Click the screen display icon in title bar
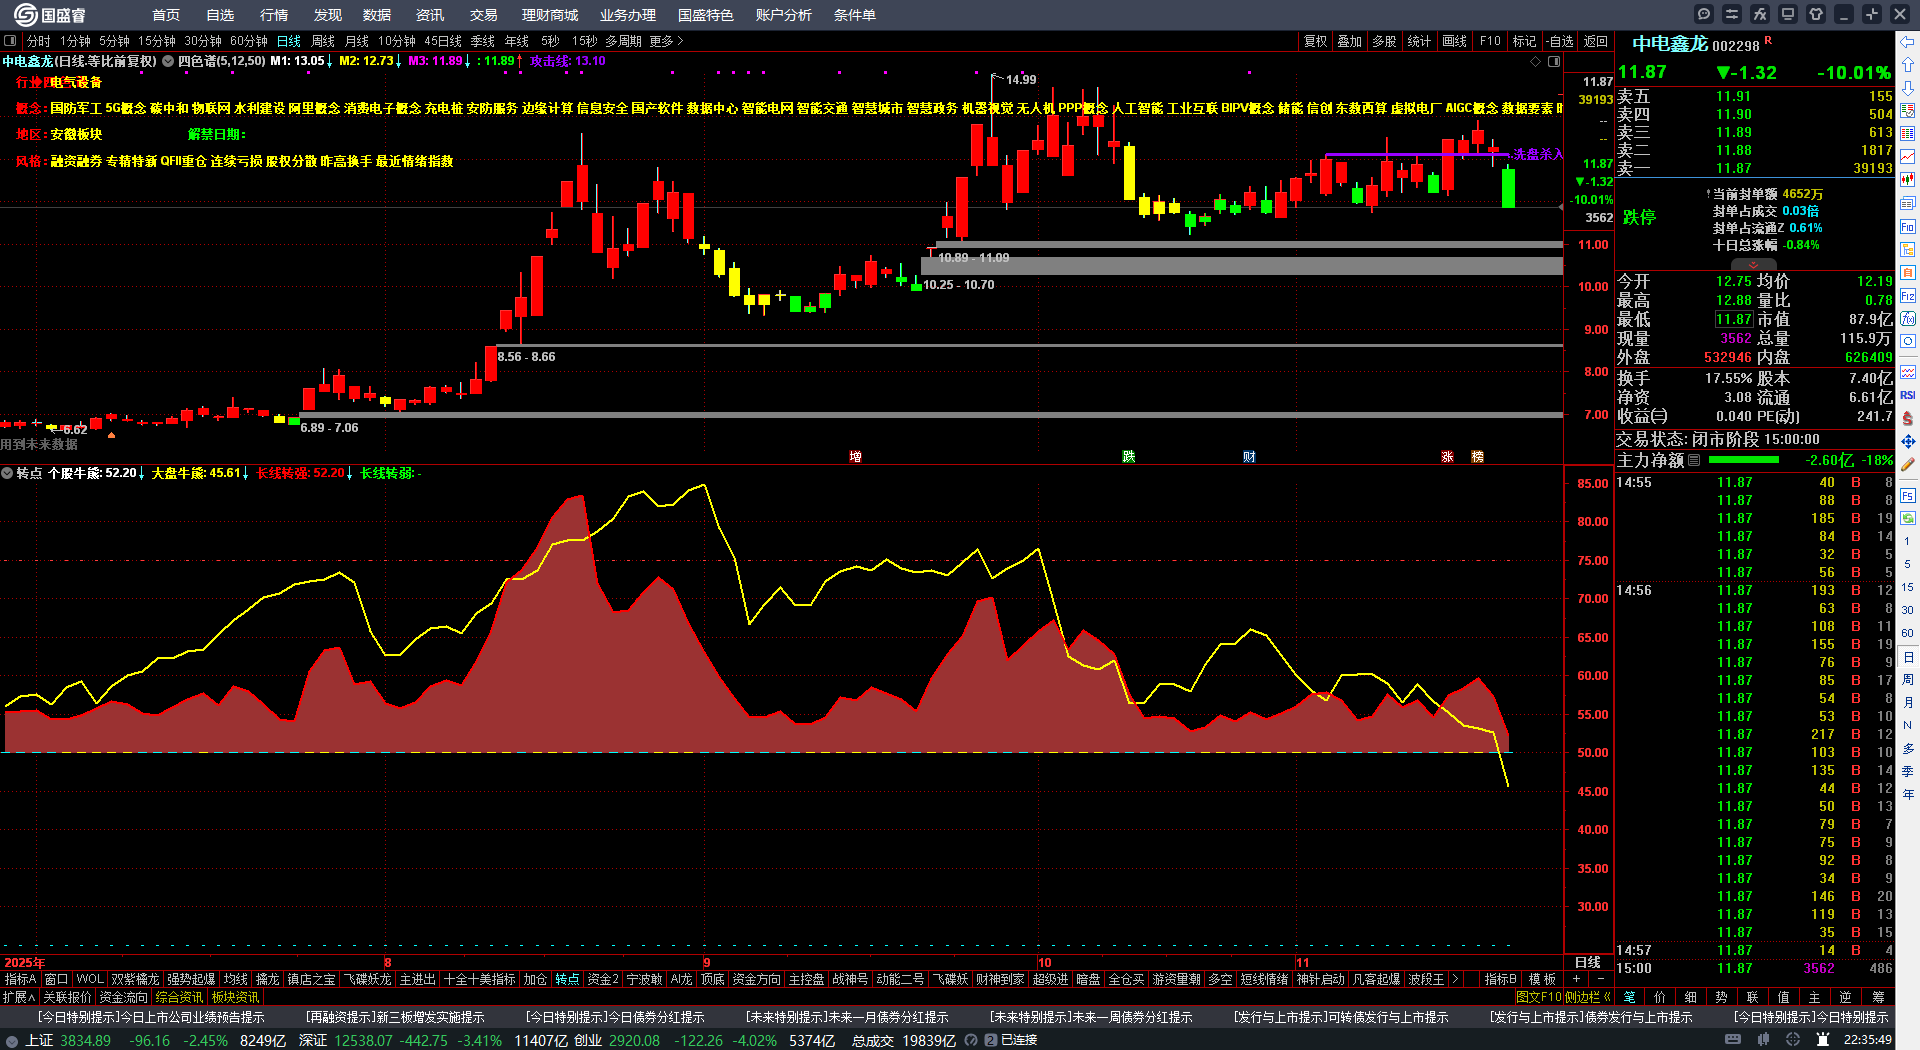This screenshot has height=1050, width=1920. click(x=1788, y=14)
